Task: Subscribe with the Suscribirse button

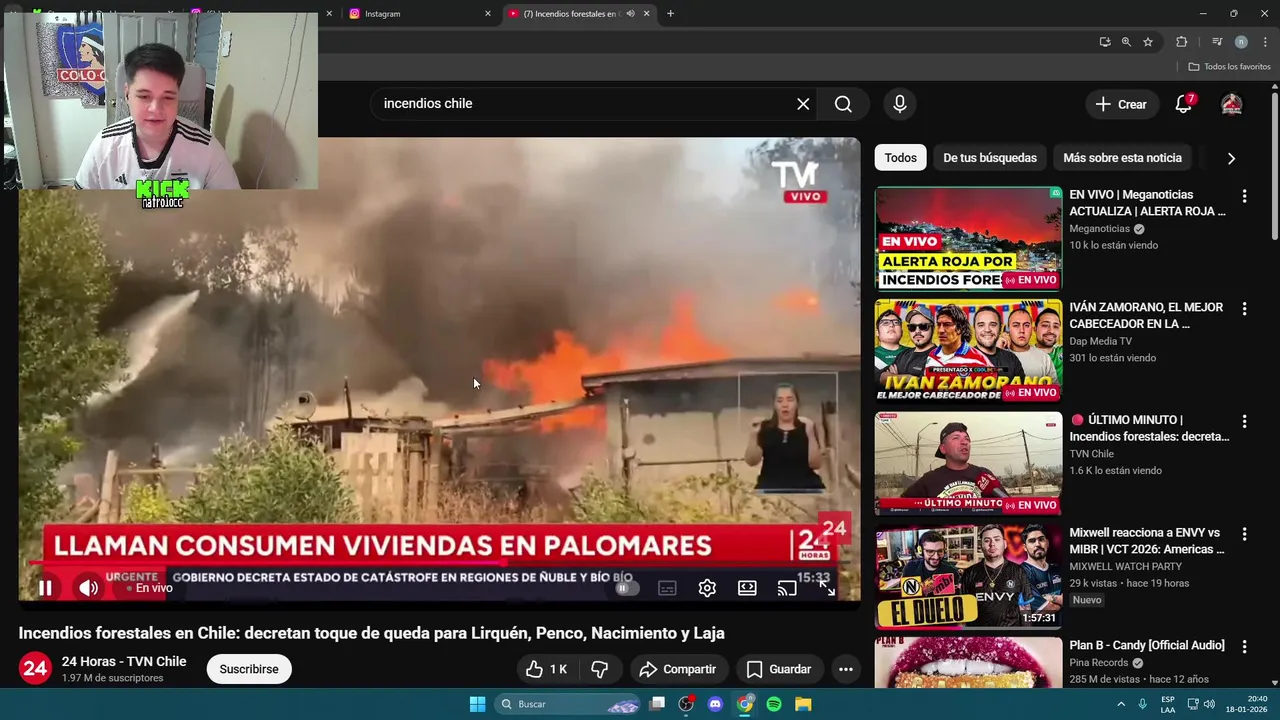Action: [249, 669]
